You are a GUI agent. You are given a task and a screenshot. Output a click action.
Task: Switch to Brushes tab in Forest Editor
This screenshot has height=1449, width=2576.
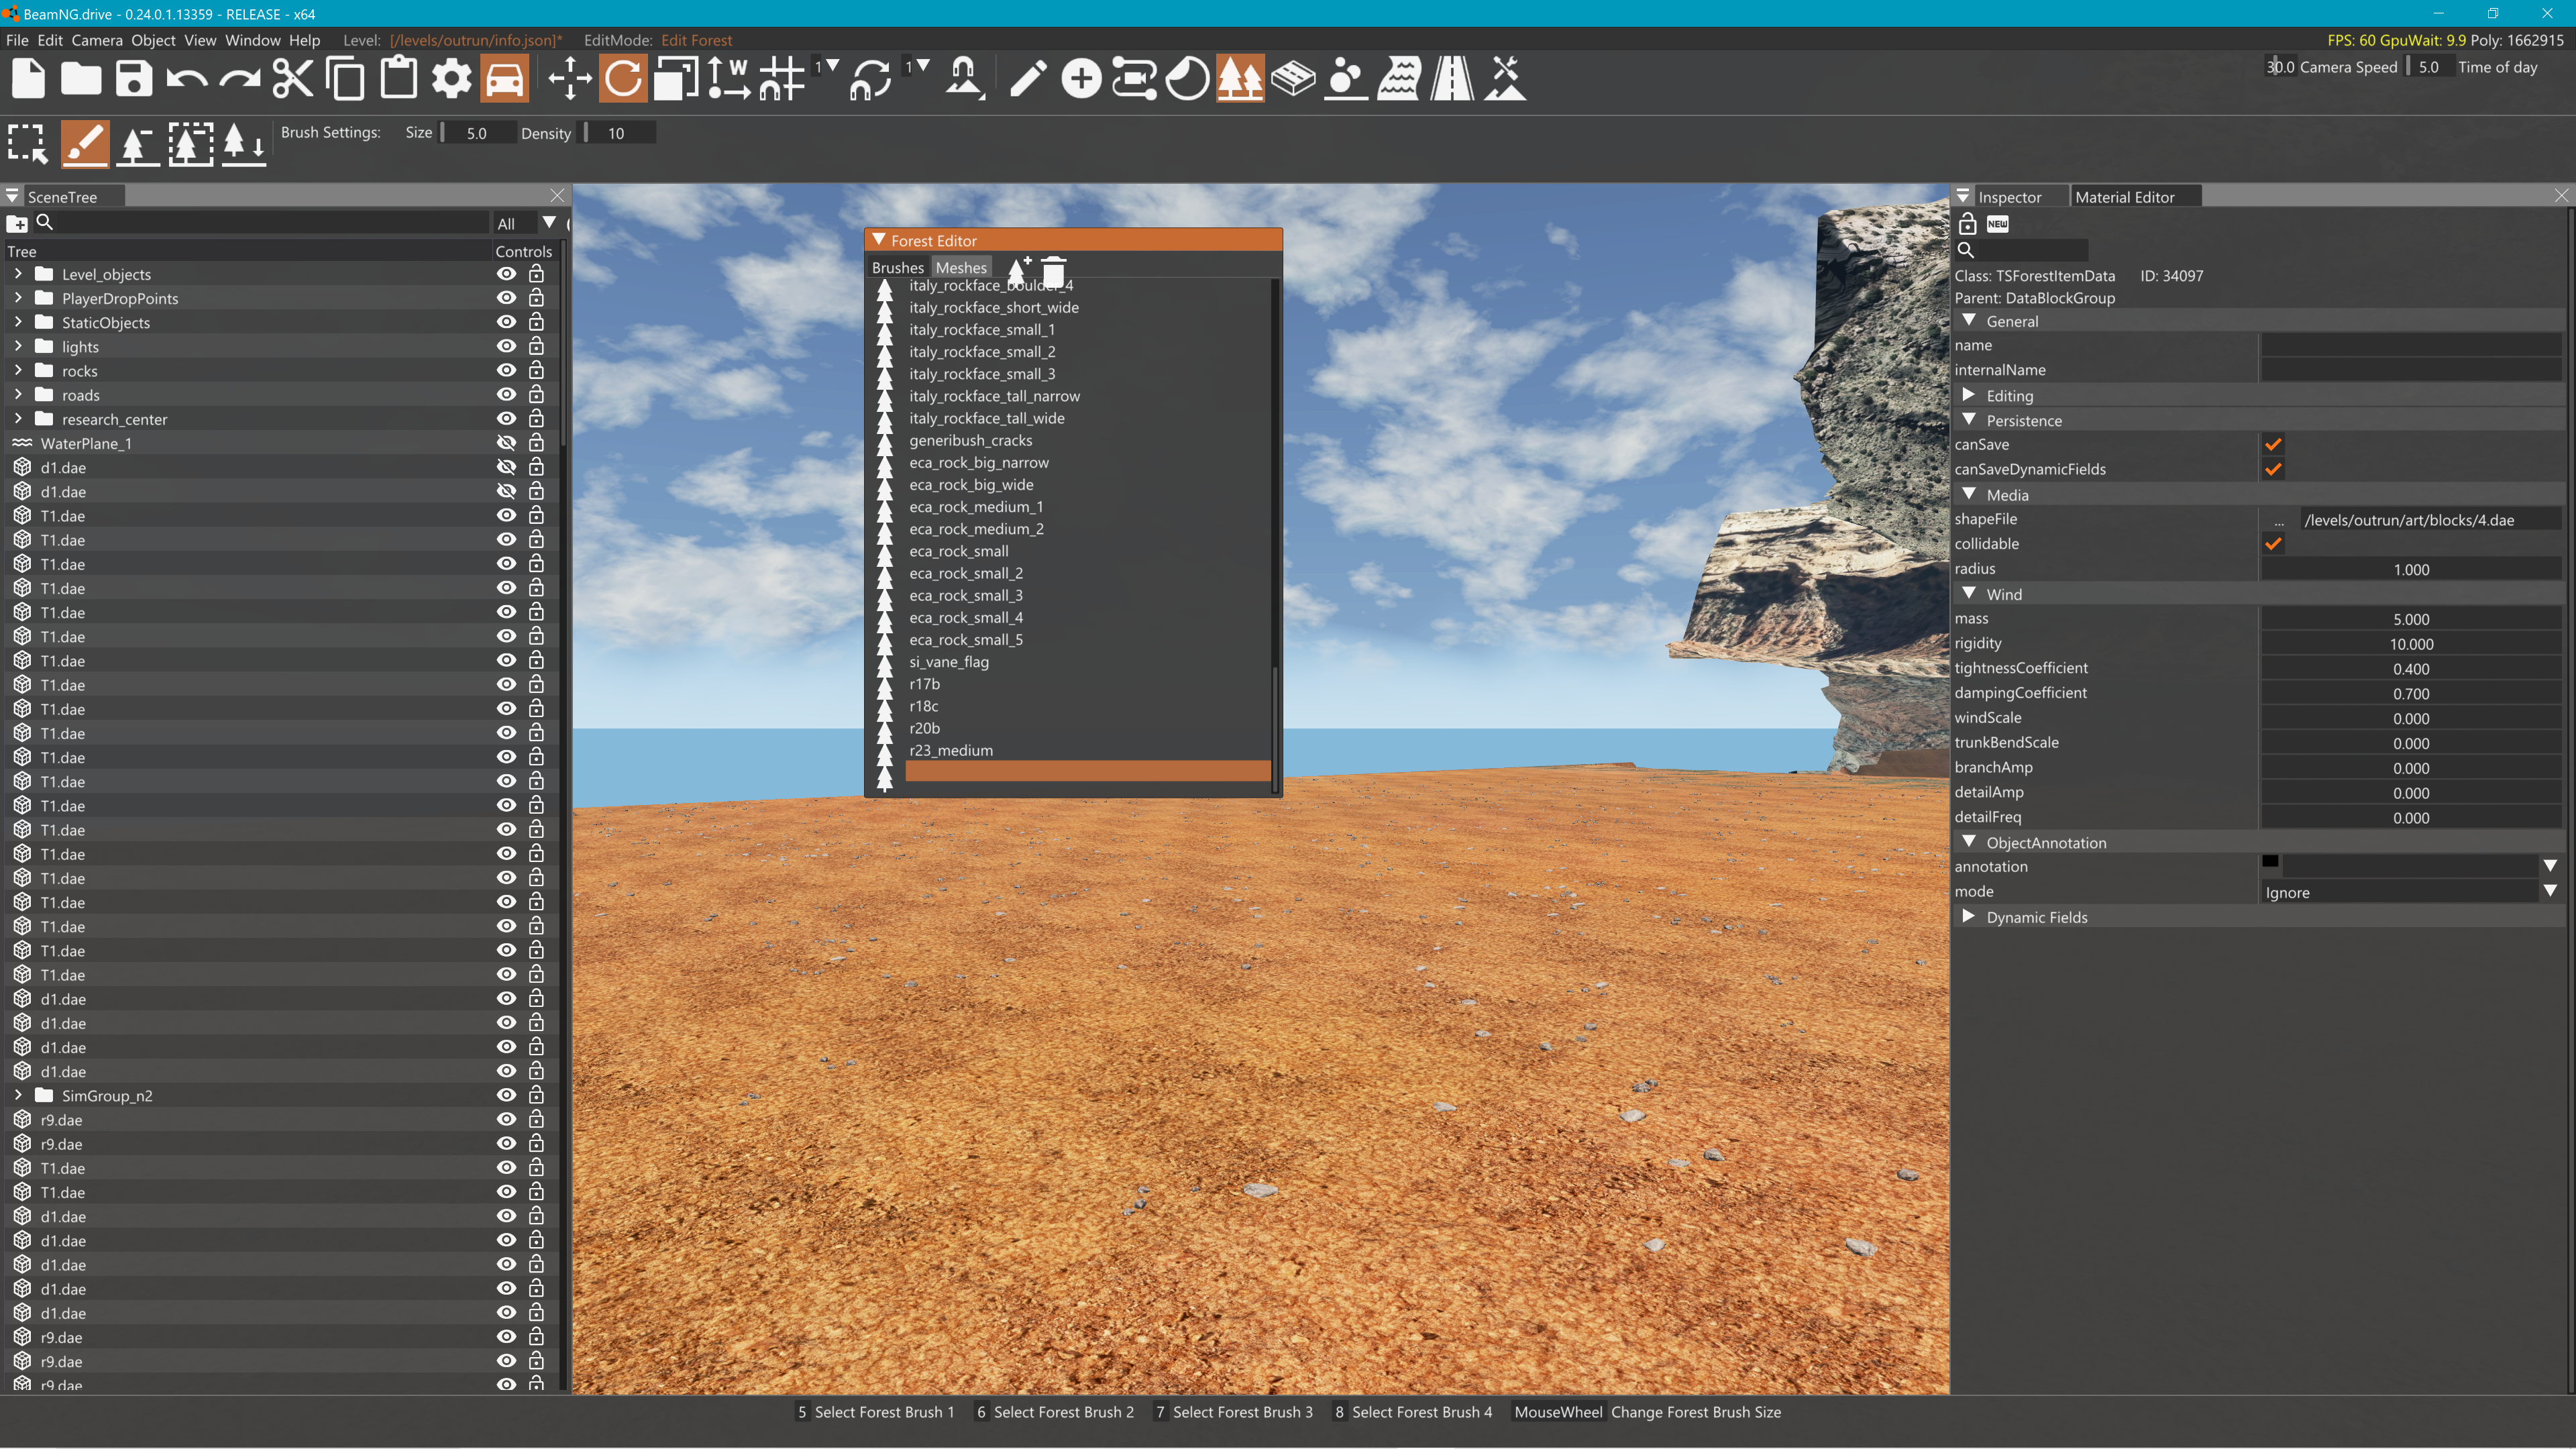(897, 268)
